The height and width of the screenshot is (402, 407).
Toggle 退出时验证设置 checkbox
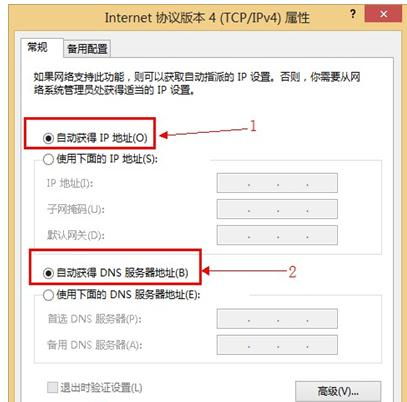[52, 388]
